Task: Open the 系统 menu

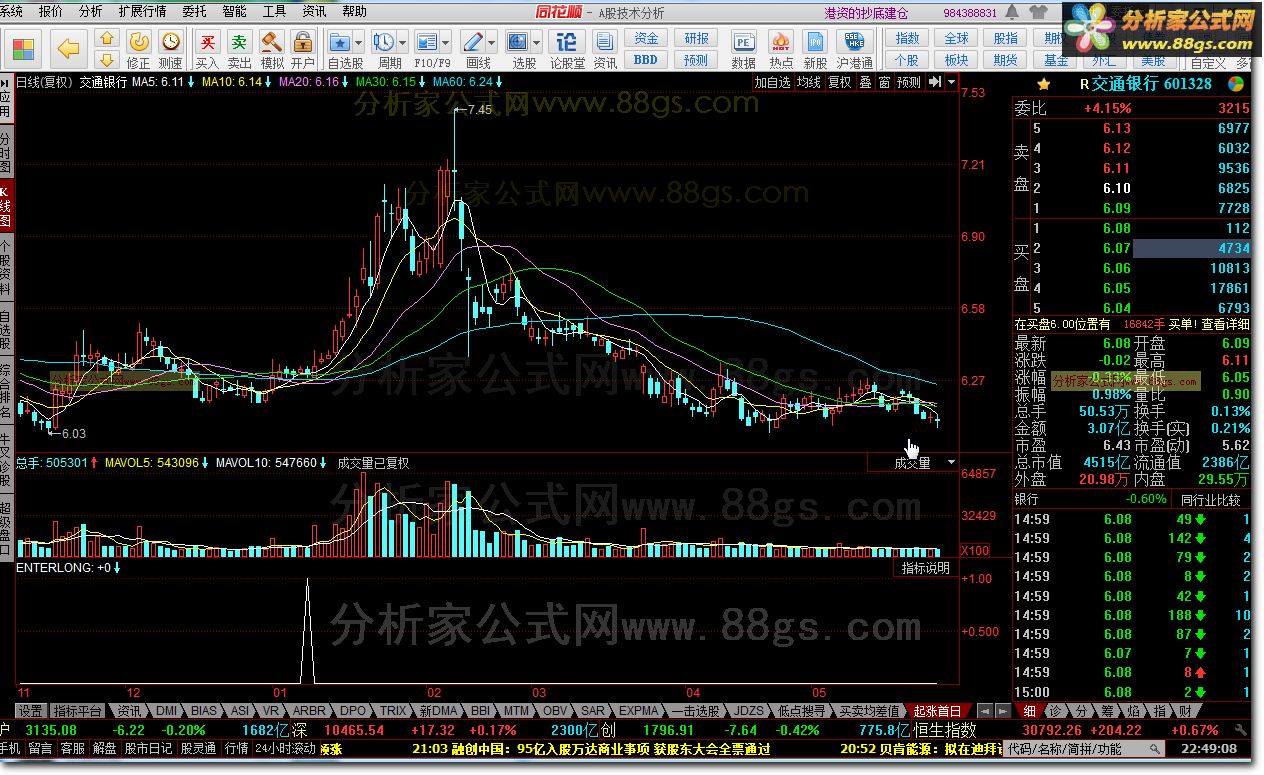Action: [12, 11]
